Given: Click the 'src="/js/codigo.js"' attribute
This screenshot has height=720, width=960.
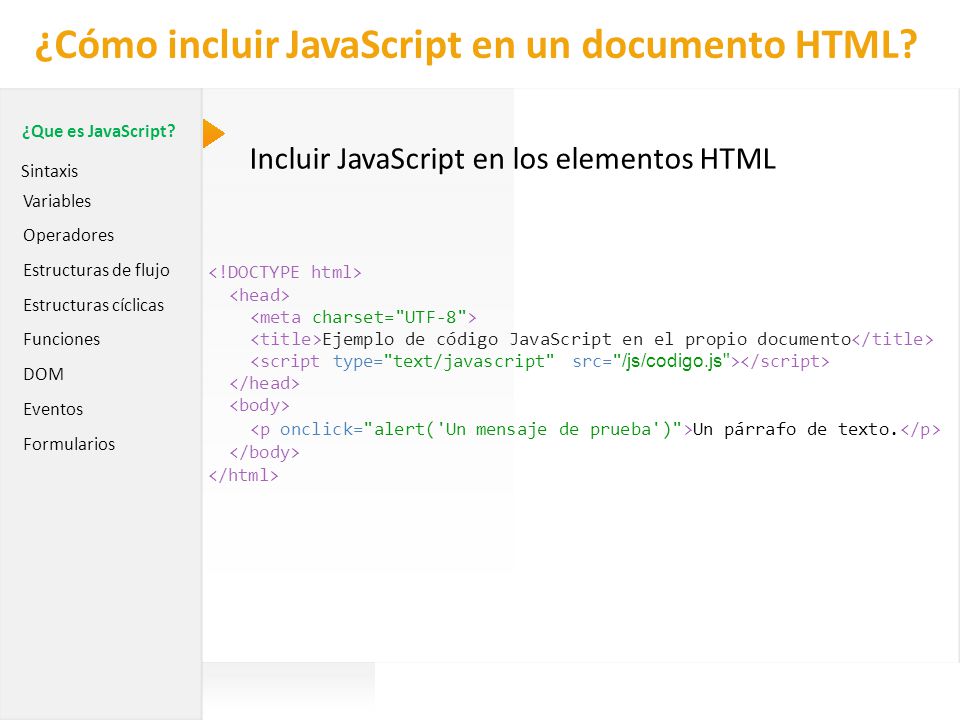Looking at the screenshot, I should tap(651, 361).
